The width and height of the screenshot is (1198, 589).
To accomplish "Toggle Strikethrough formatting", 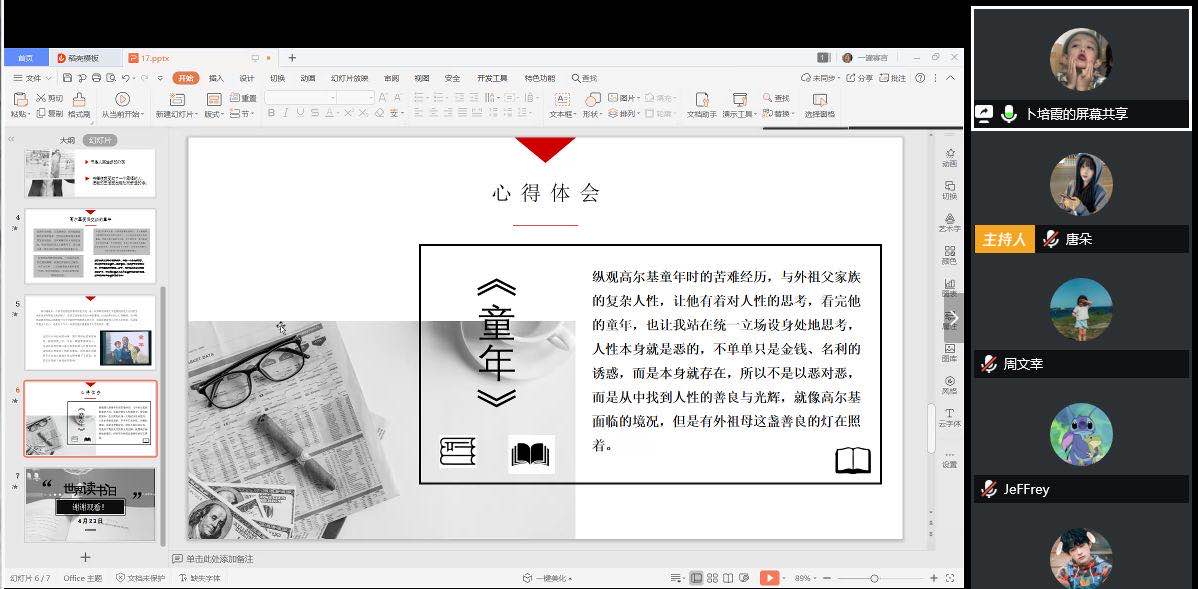I will (314, 113).
